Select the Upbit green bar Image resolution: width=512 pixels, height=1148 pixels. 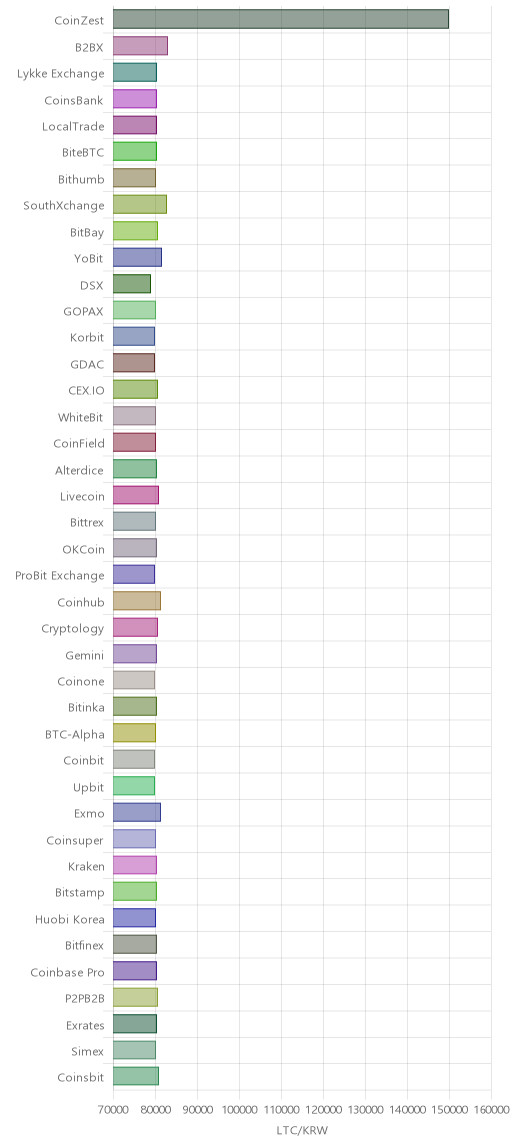(x=134, y=787)
